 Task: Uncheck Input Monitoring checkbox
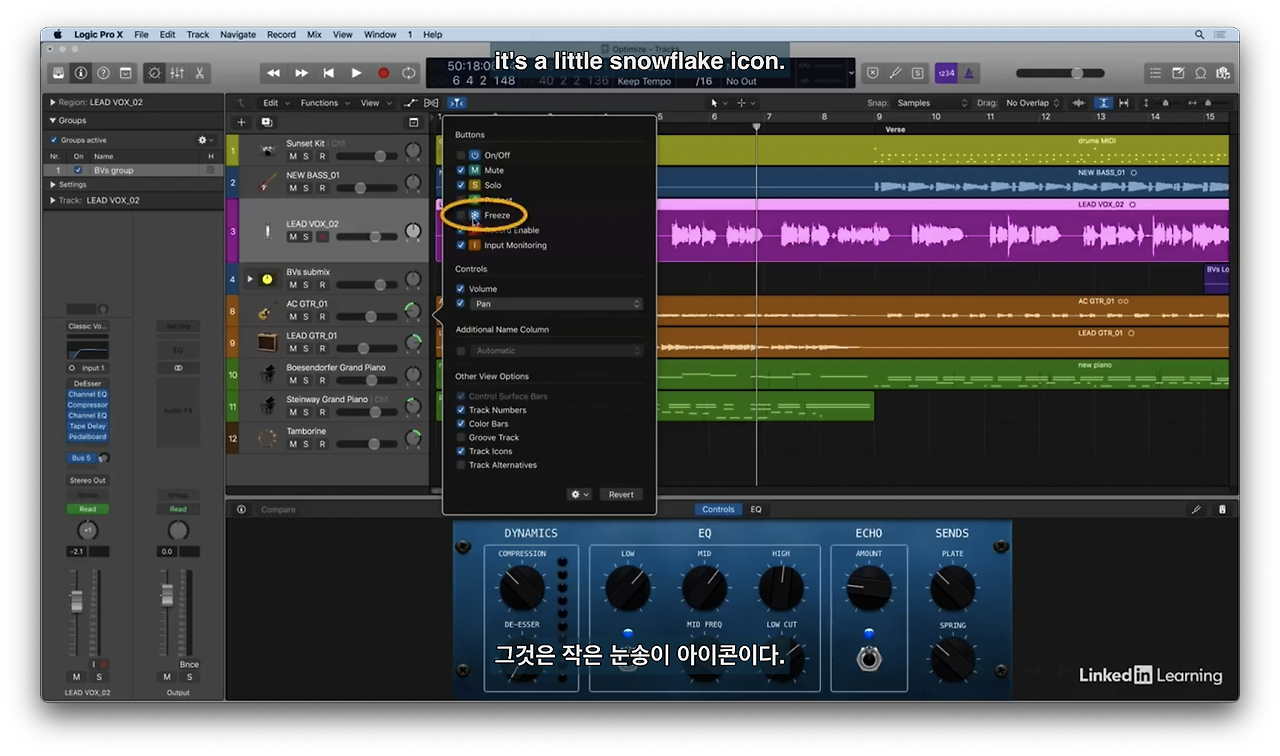(x=461, y=245)
